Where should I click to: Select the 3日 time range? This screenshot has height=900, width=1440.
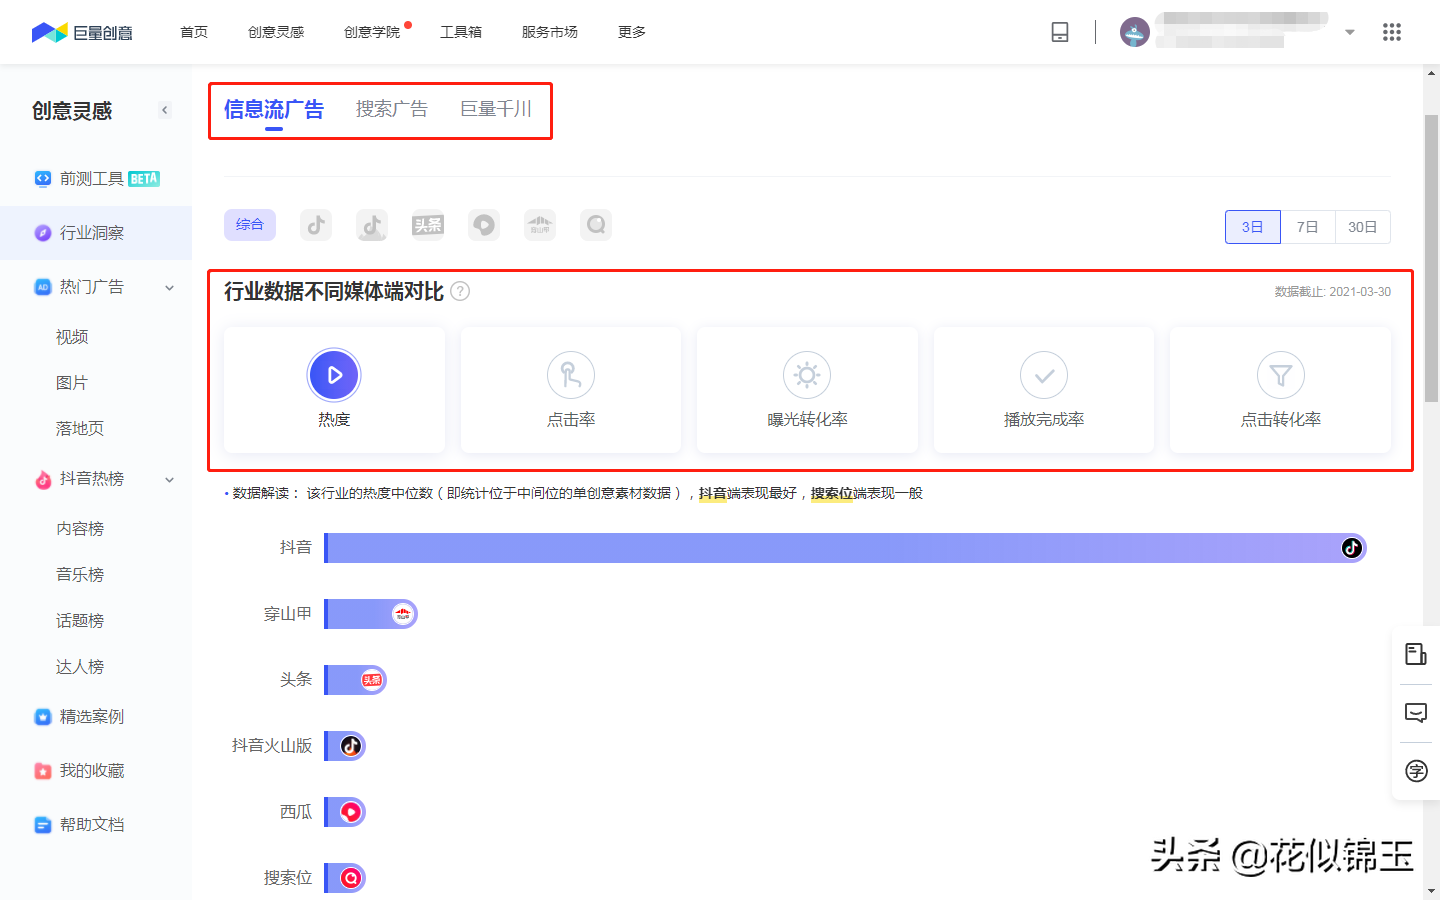tap(1253, 227)
